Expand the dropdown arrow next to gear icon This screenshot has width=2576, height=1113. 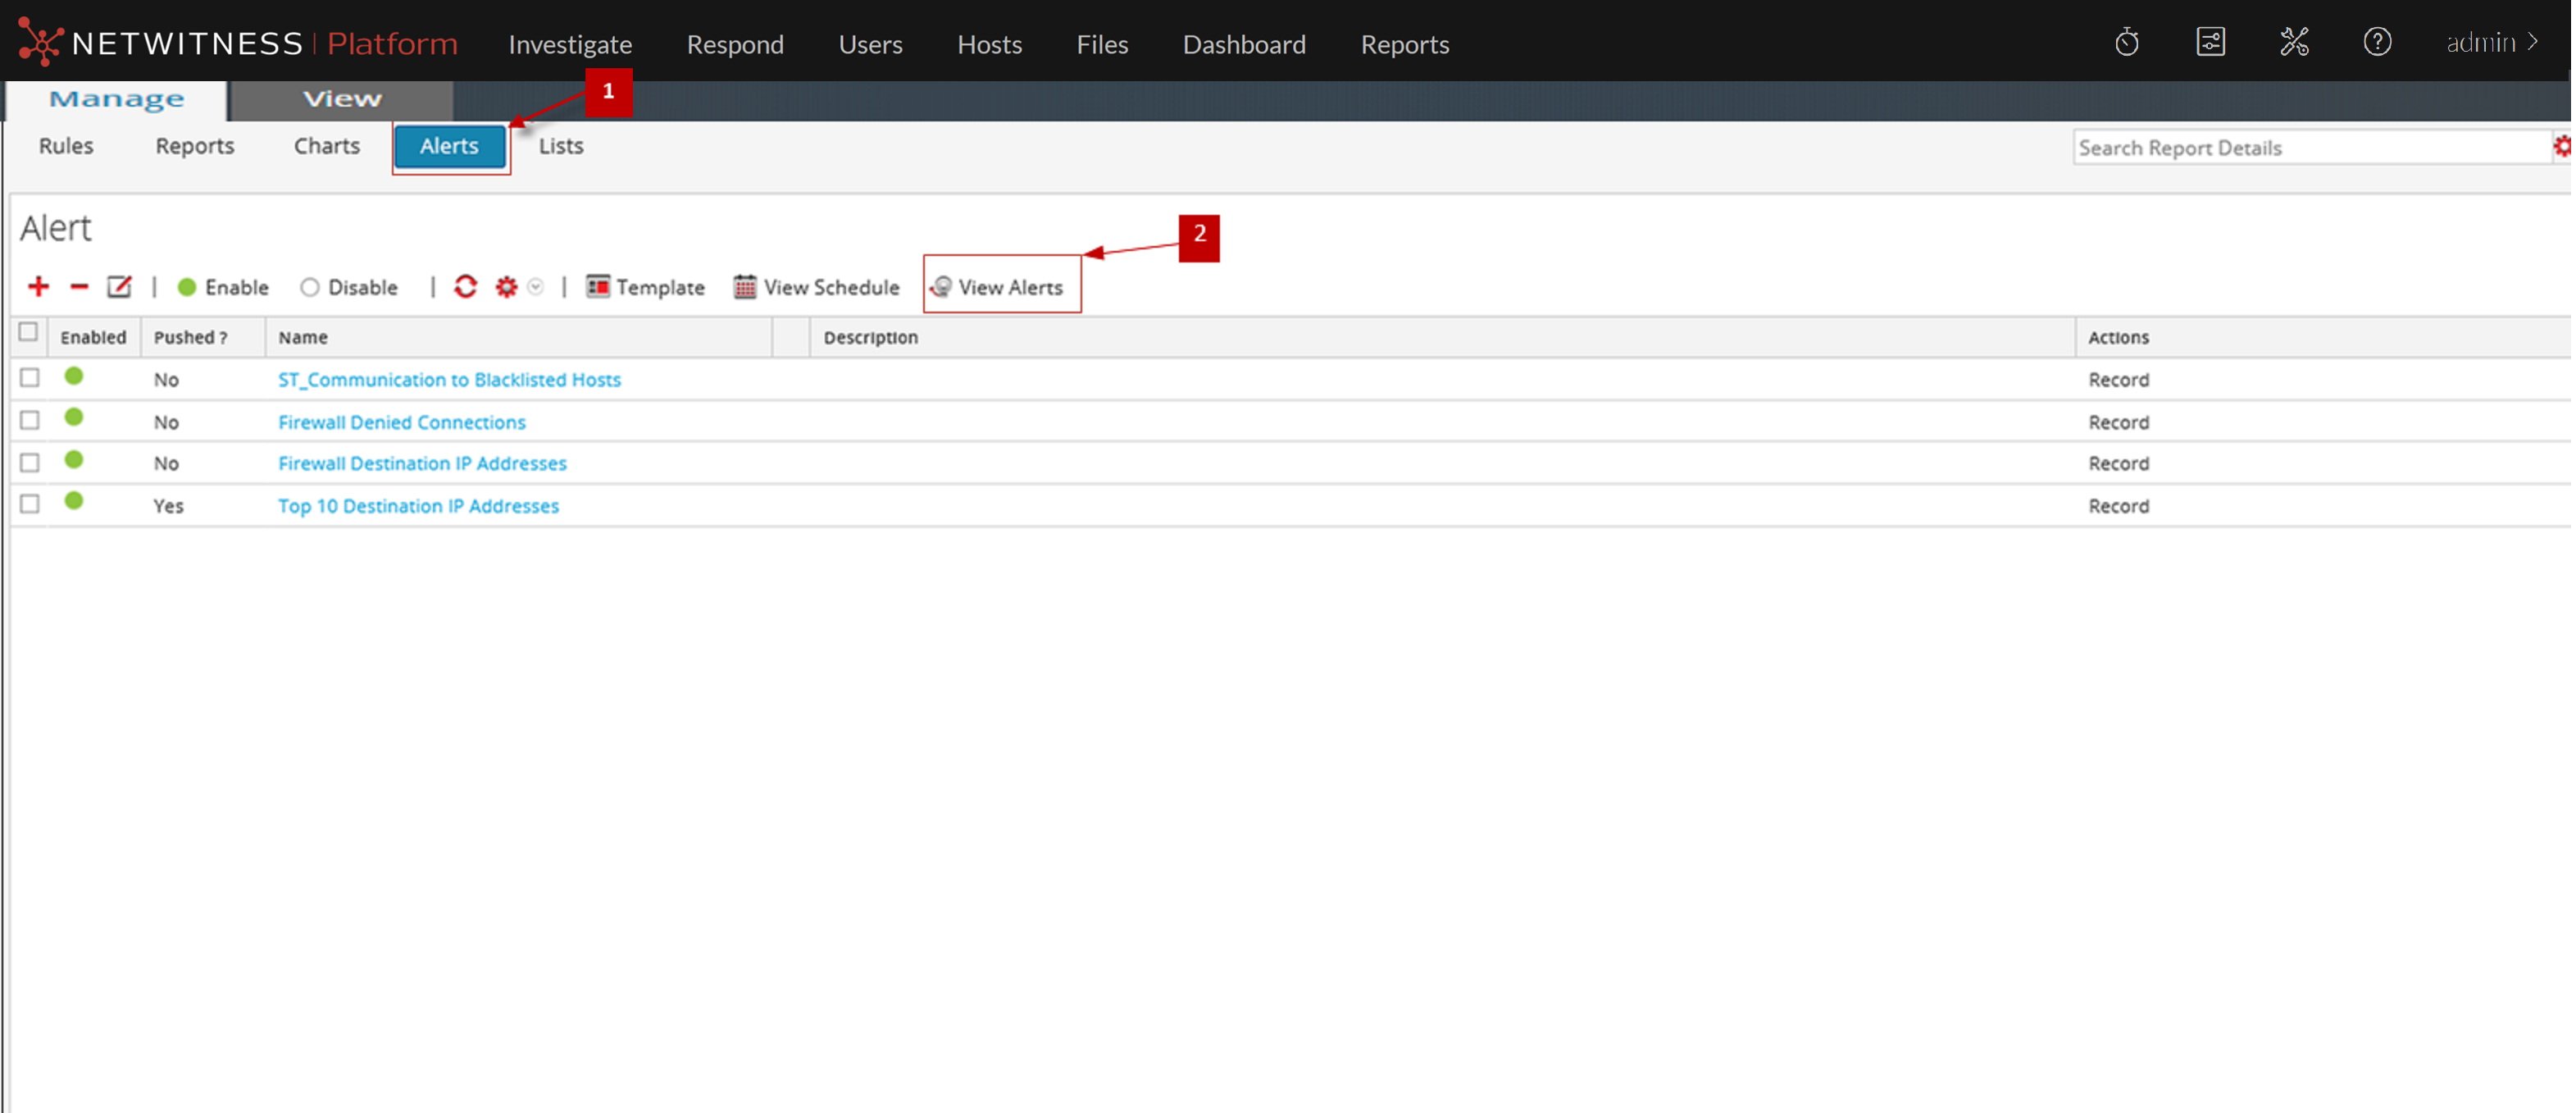tap(536, 287)
